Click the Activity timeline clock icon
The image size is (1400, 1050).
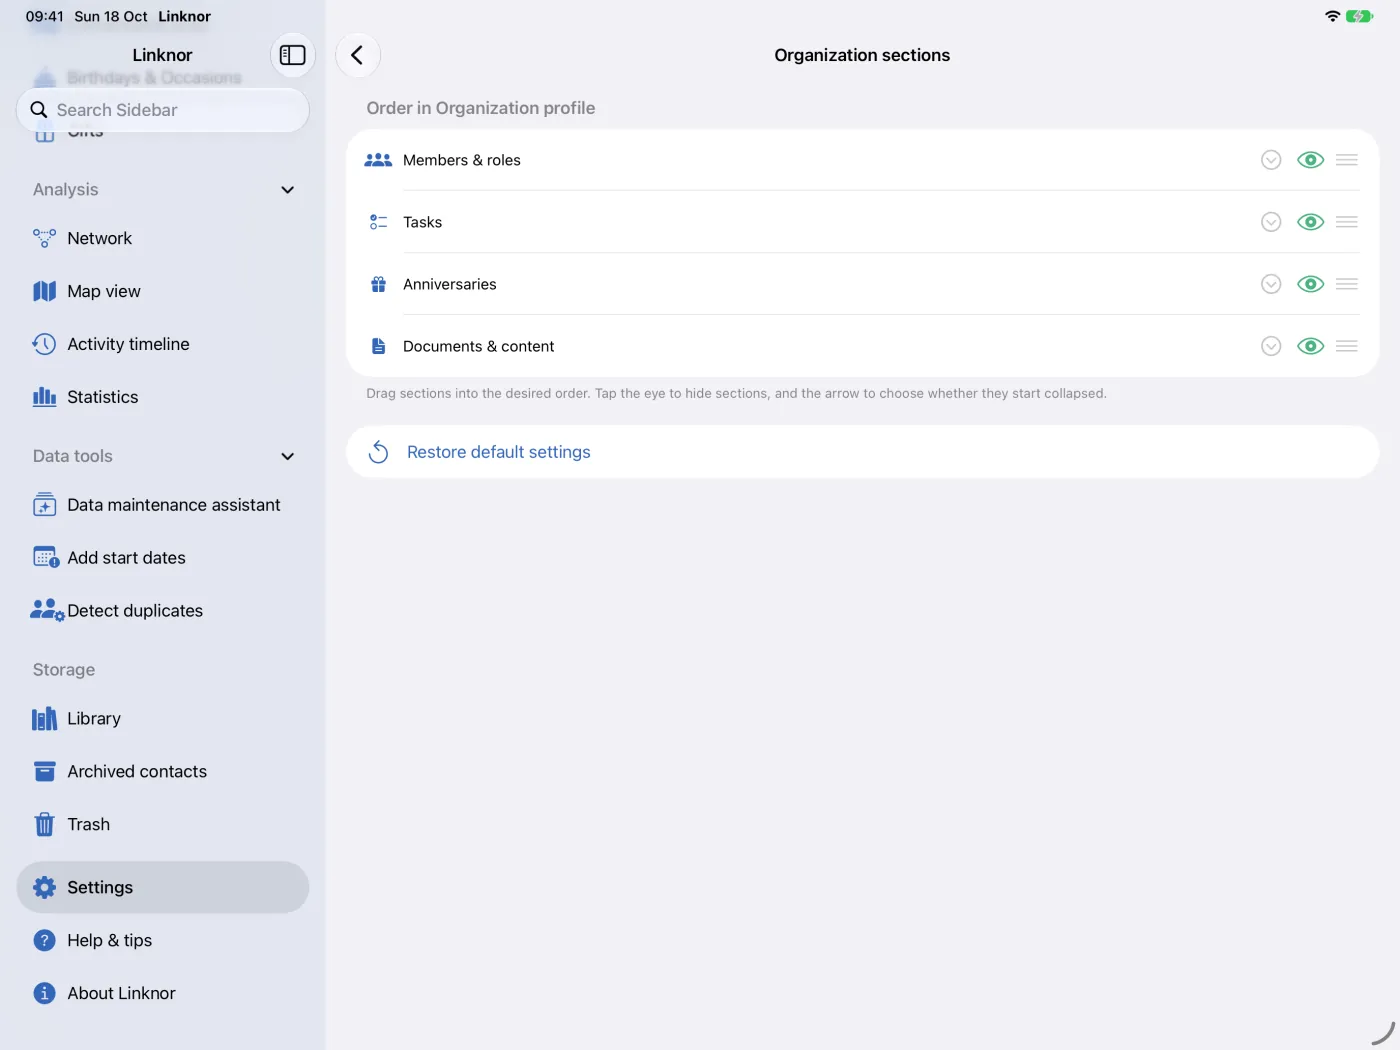tap(44, 344)
